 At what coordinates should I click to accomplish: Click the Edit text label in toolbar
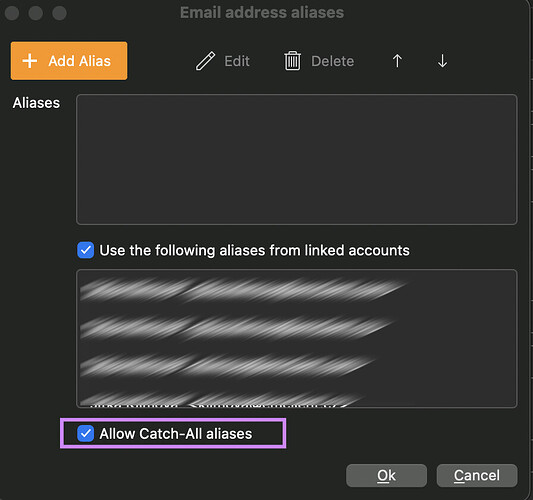click(237, 62)
